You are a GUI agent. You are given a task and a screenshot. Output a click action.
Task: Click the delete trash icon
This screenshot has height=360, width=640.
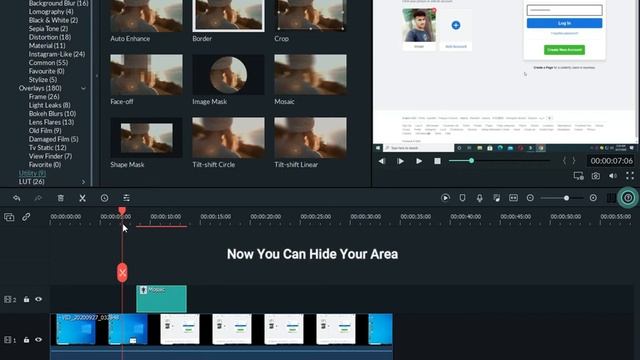click(60, 198)
